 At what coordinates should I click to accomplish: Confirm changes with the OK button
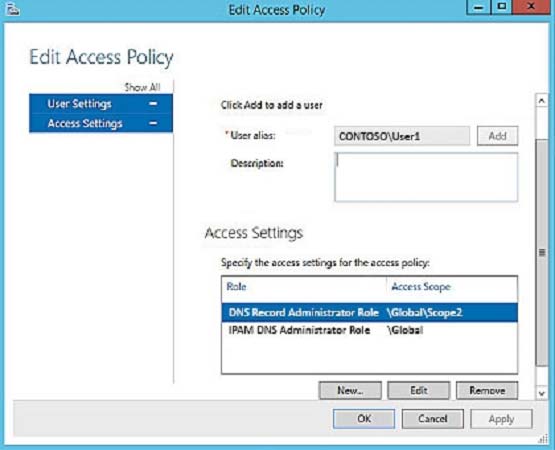tap(364, 419)
